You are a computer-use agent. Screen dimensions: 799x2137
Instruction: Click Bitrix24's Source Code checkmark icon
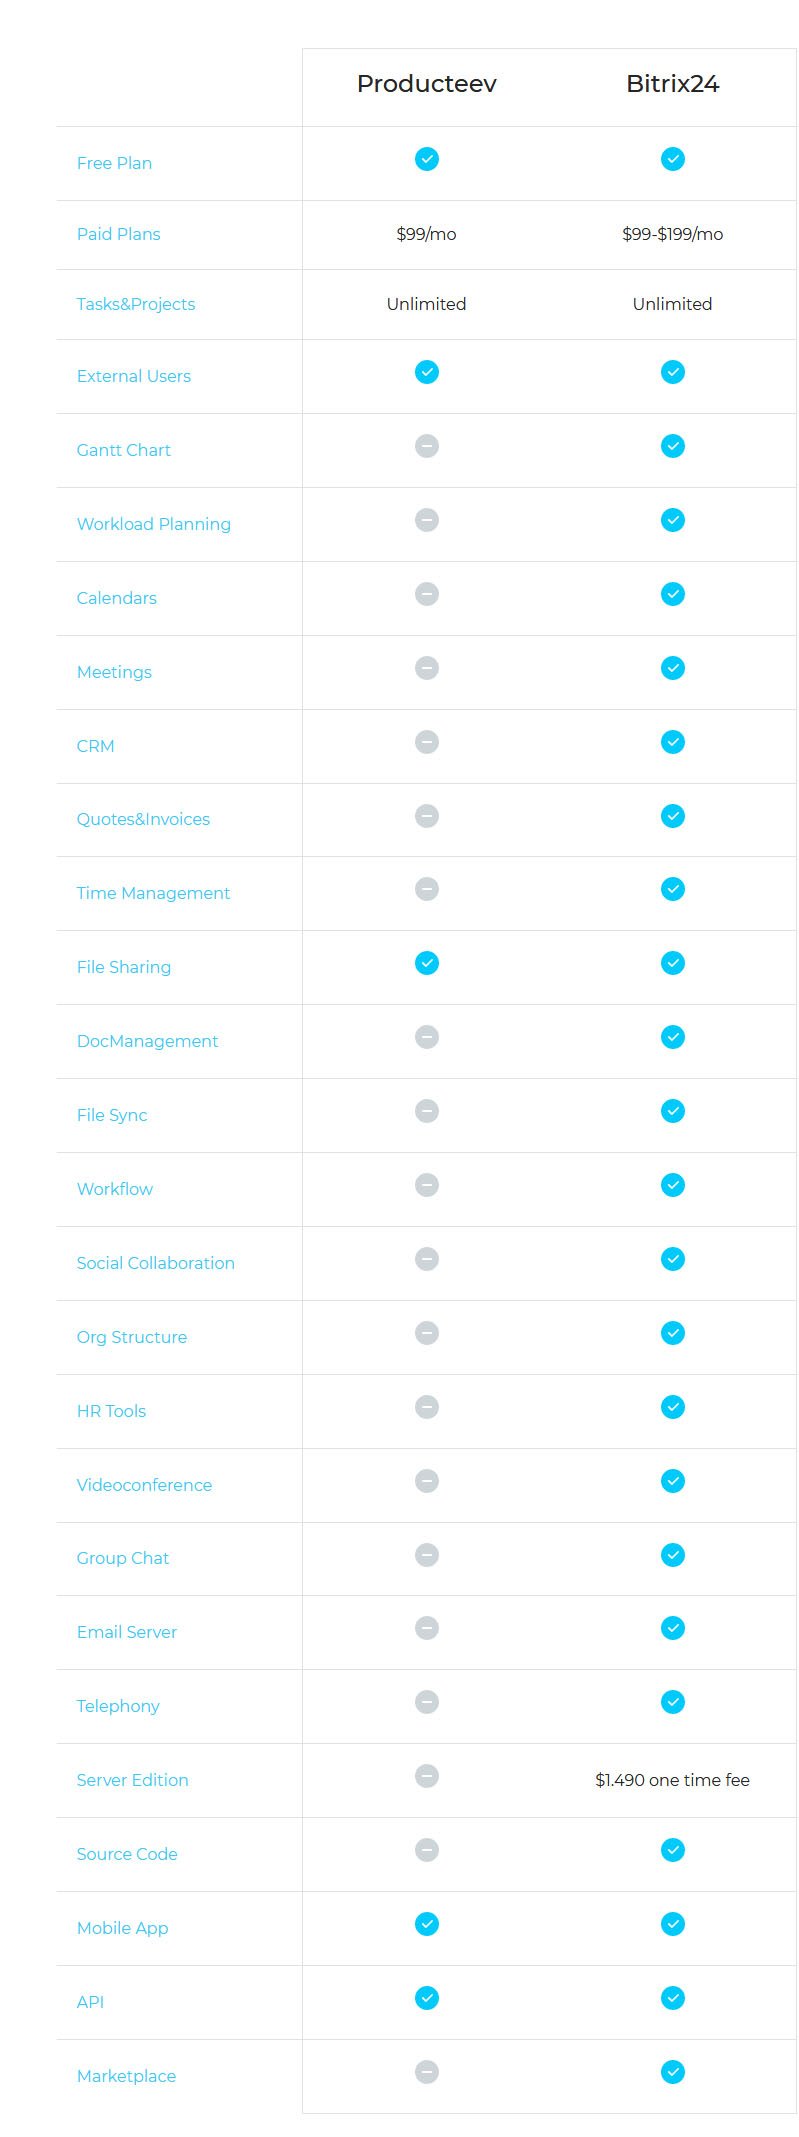673,1850
